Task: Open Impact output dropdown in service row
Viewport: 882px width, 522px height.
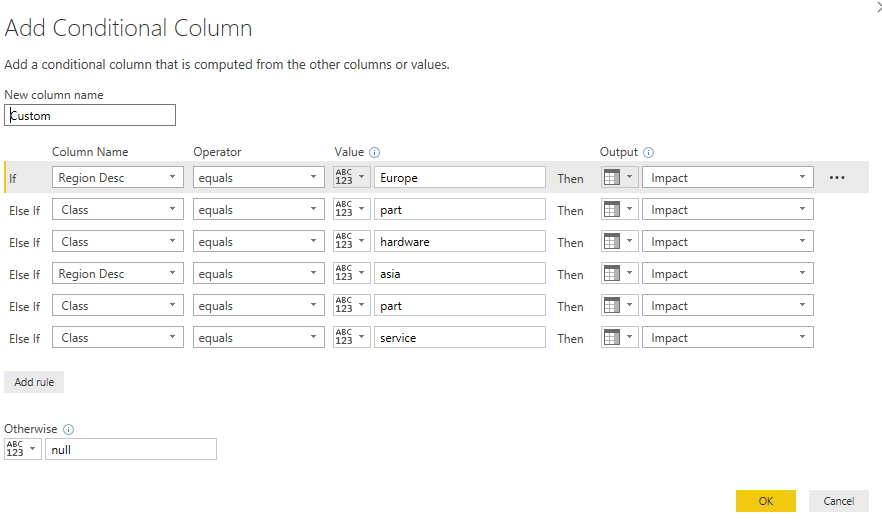Action: [728, 338]
